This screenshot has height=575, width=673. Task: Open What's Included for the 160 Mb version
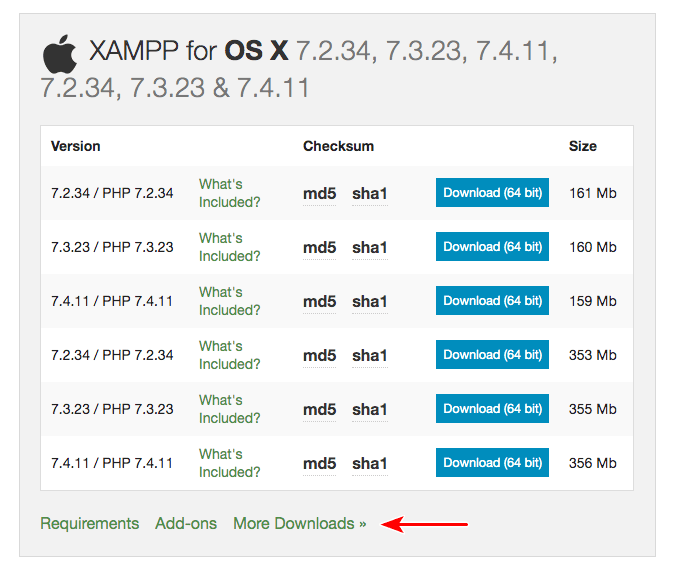(x=230, y=247)
